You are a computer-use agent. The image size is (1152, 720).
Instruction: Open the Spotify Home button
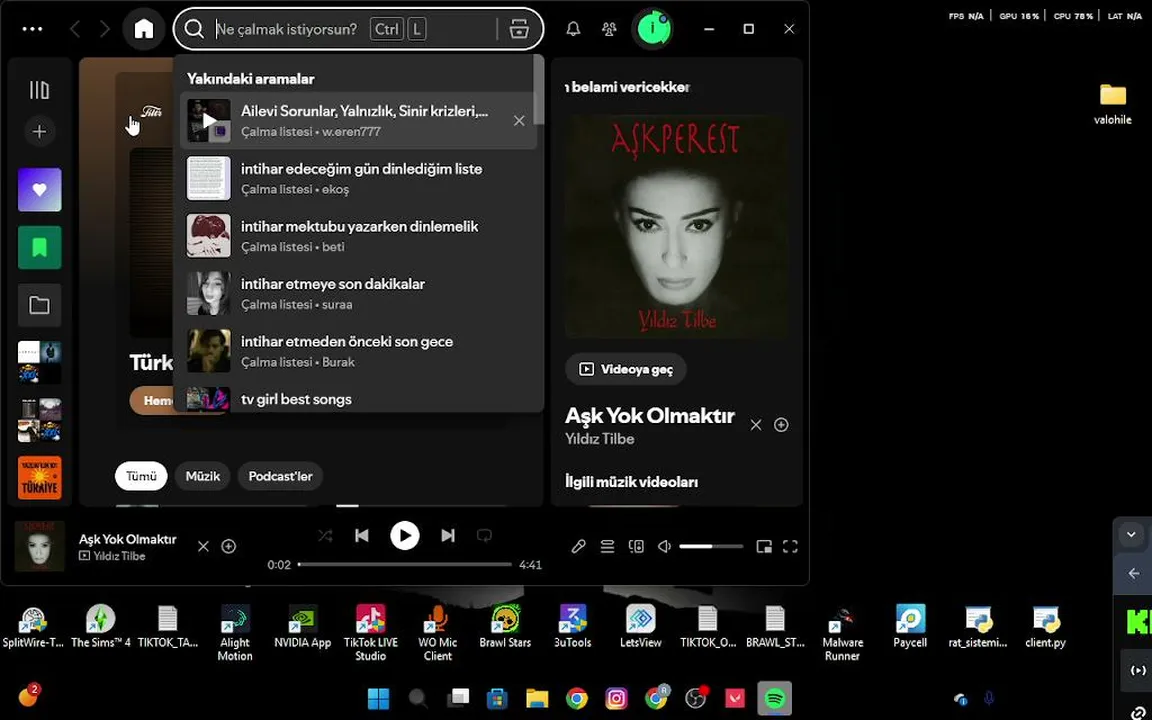[x=144, y=29]
